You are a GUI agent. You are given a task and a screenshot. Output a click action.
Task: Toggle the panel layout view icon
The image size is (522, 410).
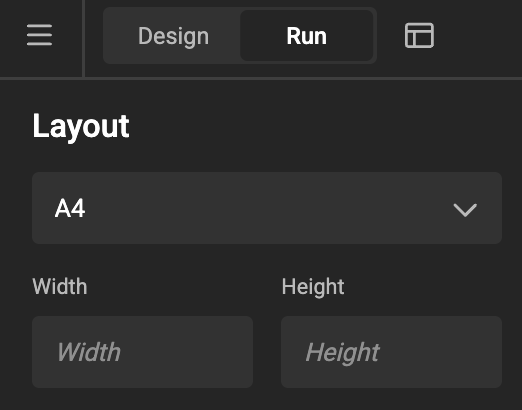(419, 35)
